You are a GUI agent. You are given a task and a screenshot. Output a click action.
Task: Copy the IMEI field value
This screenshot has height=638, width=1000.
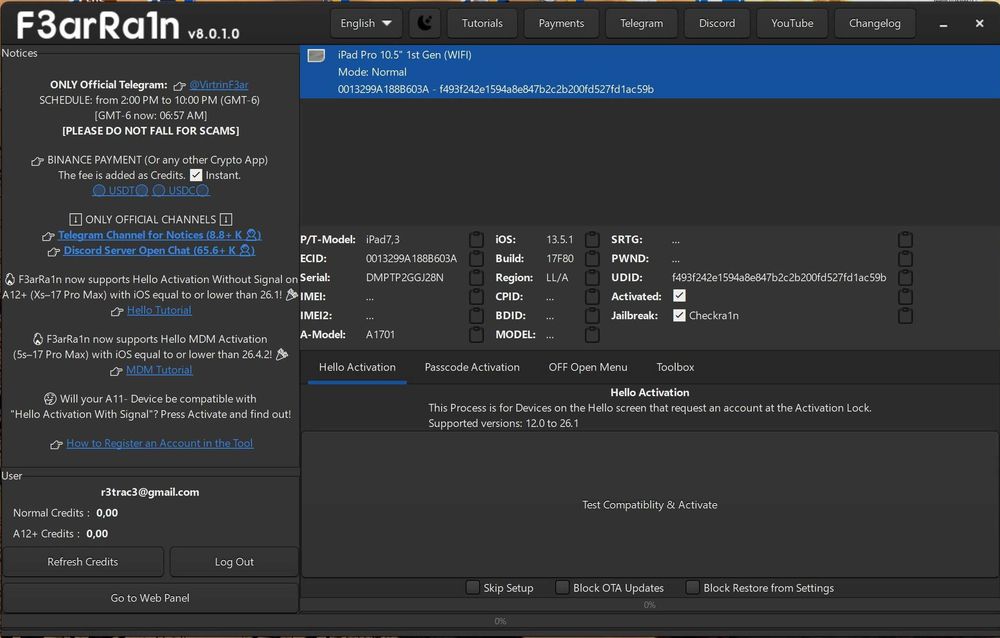pyautogui.click(x=476, y=297)
